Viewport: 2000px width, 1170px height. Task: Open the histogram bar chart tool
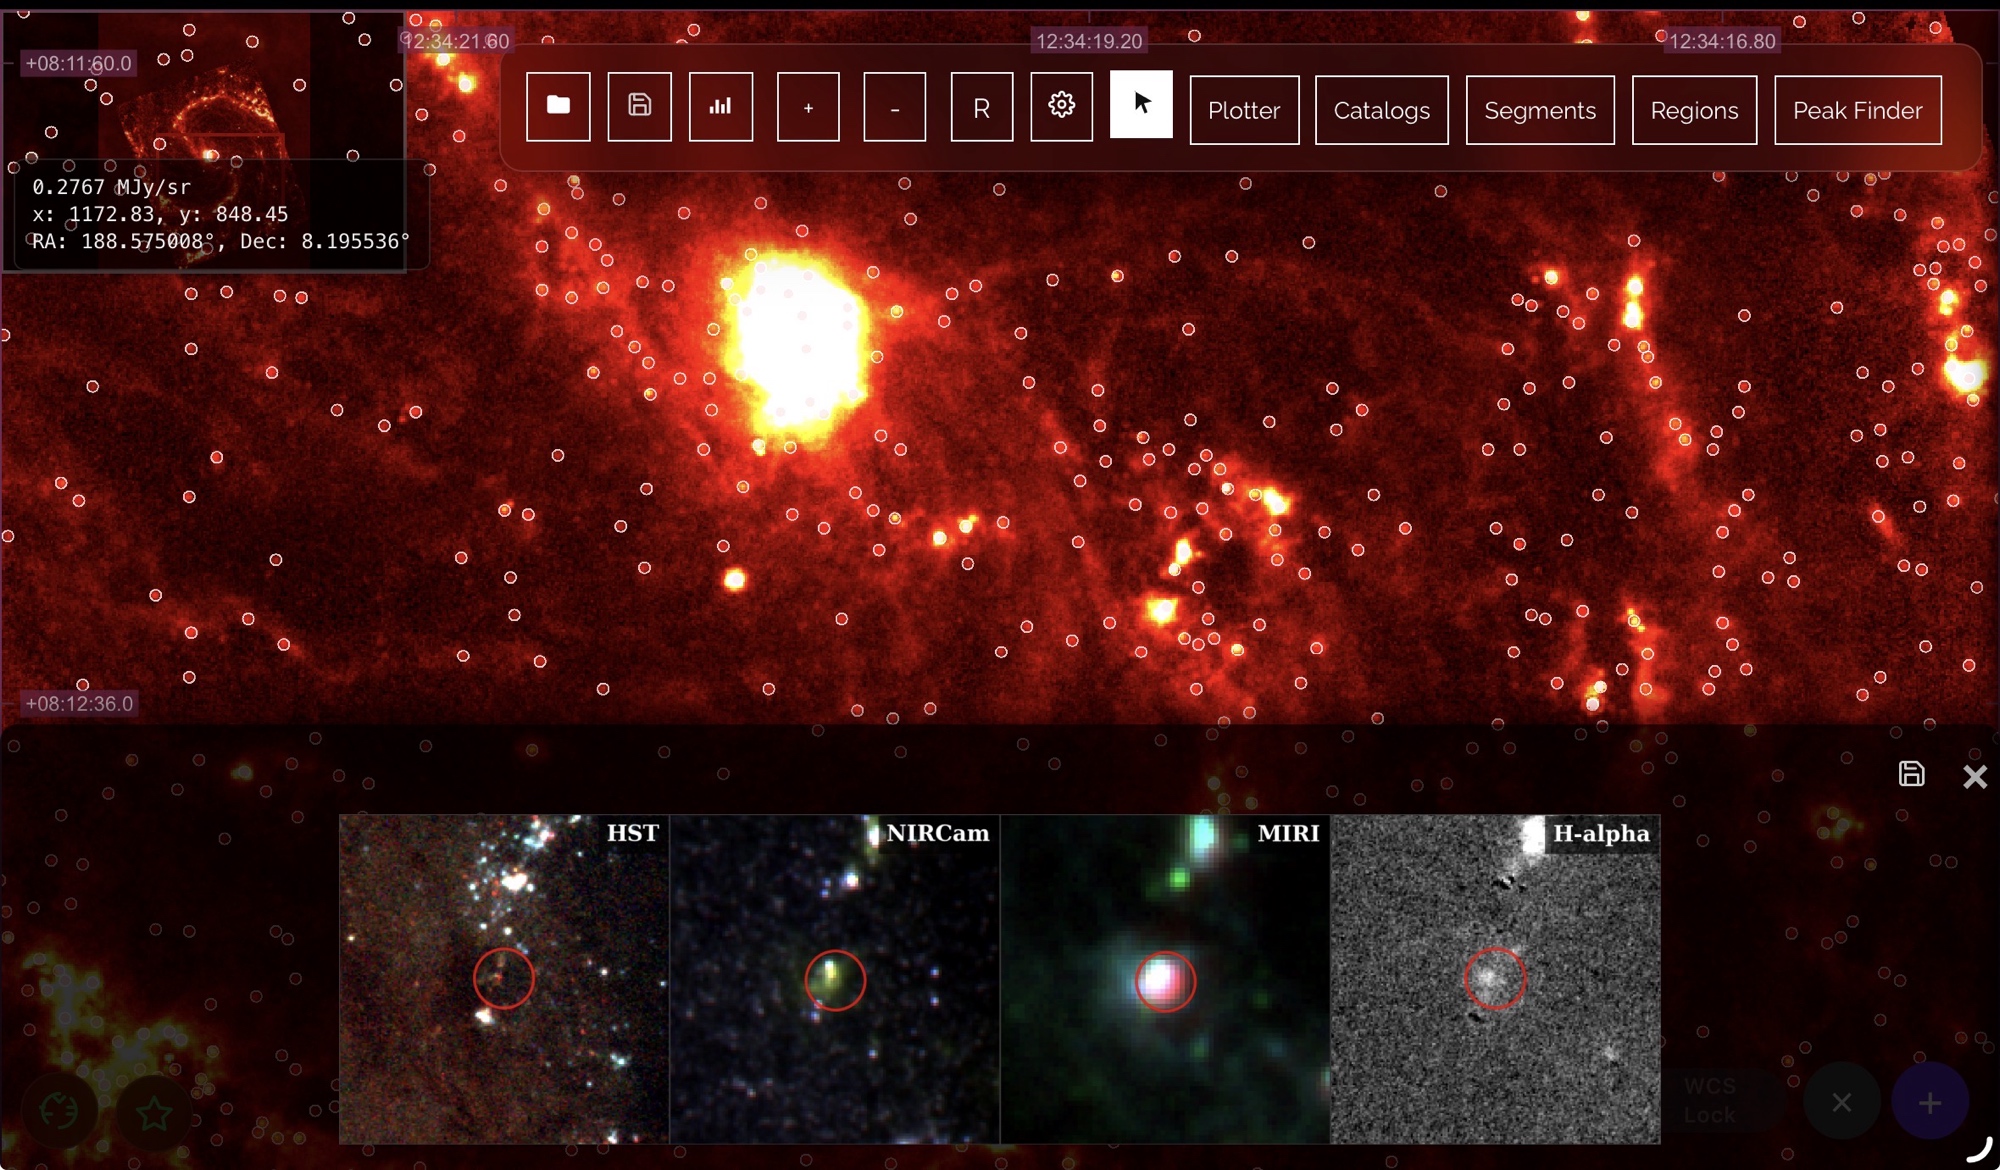pyautogui.click(x=720, y=106)
